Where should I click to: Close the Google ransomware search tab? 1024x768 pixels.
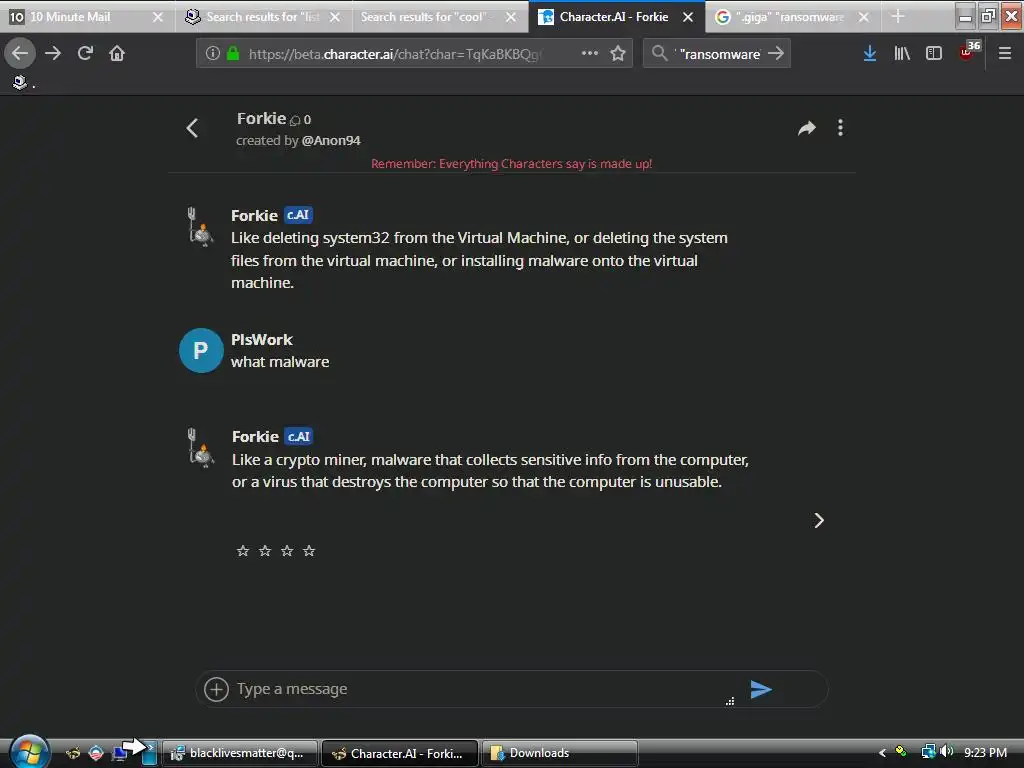[863, 17]
